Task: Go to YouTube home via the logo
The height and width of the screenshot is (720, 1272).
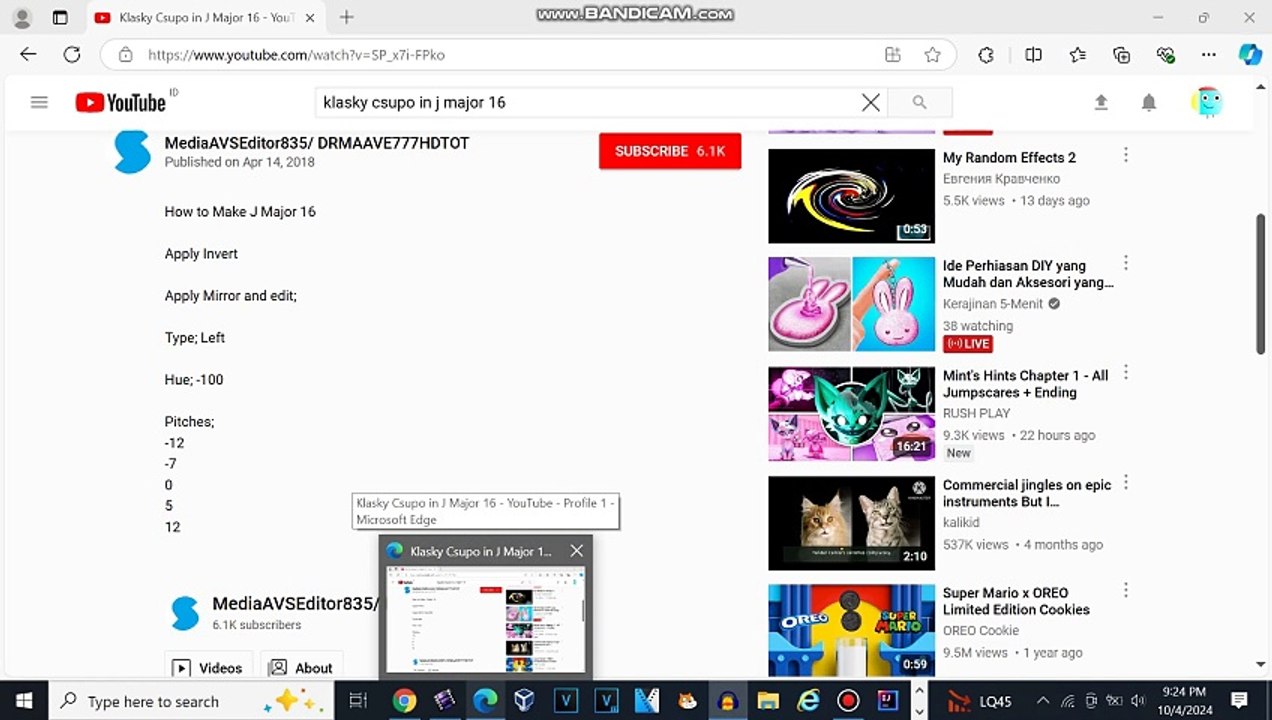Action: coord(121,102)
